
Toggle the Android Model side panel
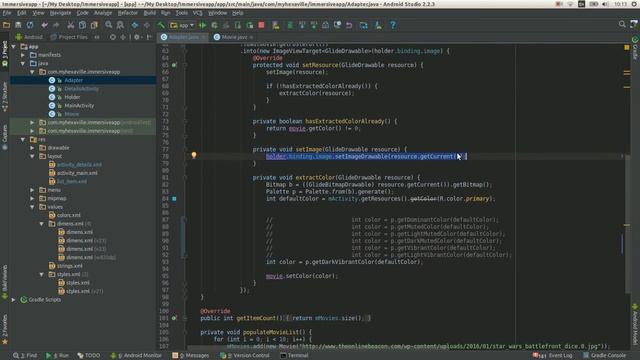pyautogui.click(x=635, y=325)
